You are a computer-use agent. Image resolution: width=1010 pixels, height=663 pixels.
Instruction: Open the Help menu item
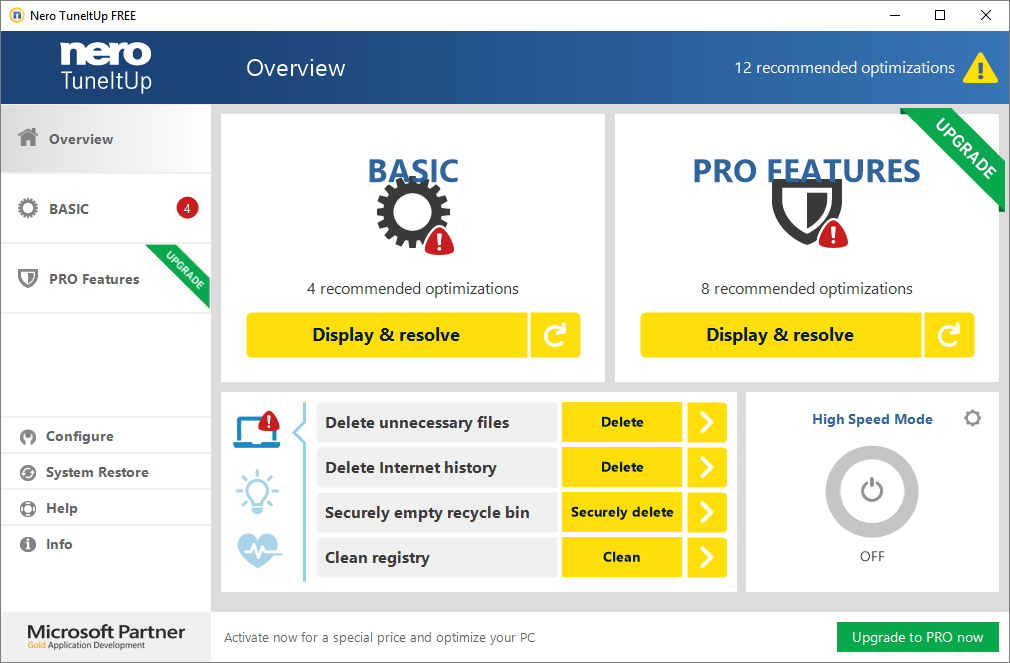(106, 509)
